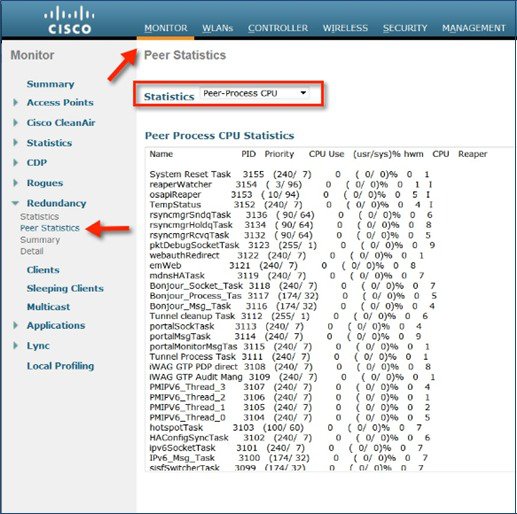Open Local Profiling sidebar link
Image resolution: width=517 pixels, height=514 pixels.
60,366
